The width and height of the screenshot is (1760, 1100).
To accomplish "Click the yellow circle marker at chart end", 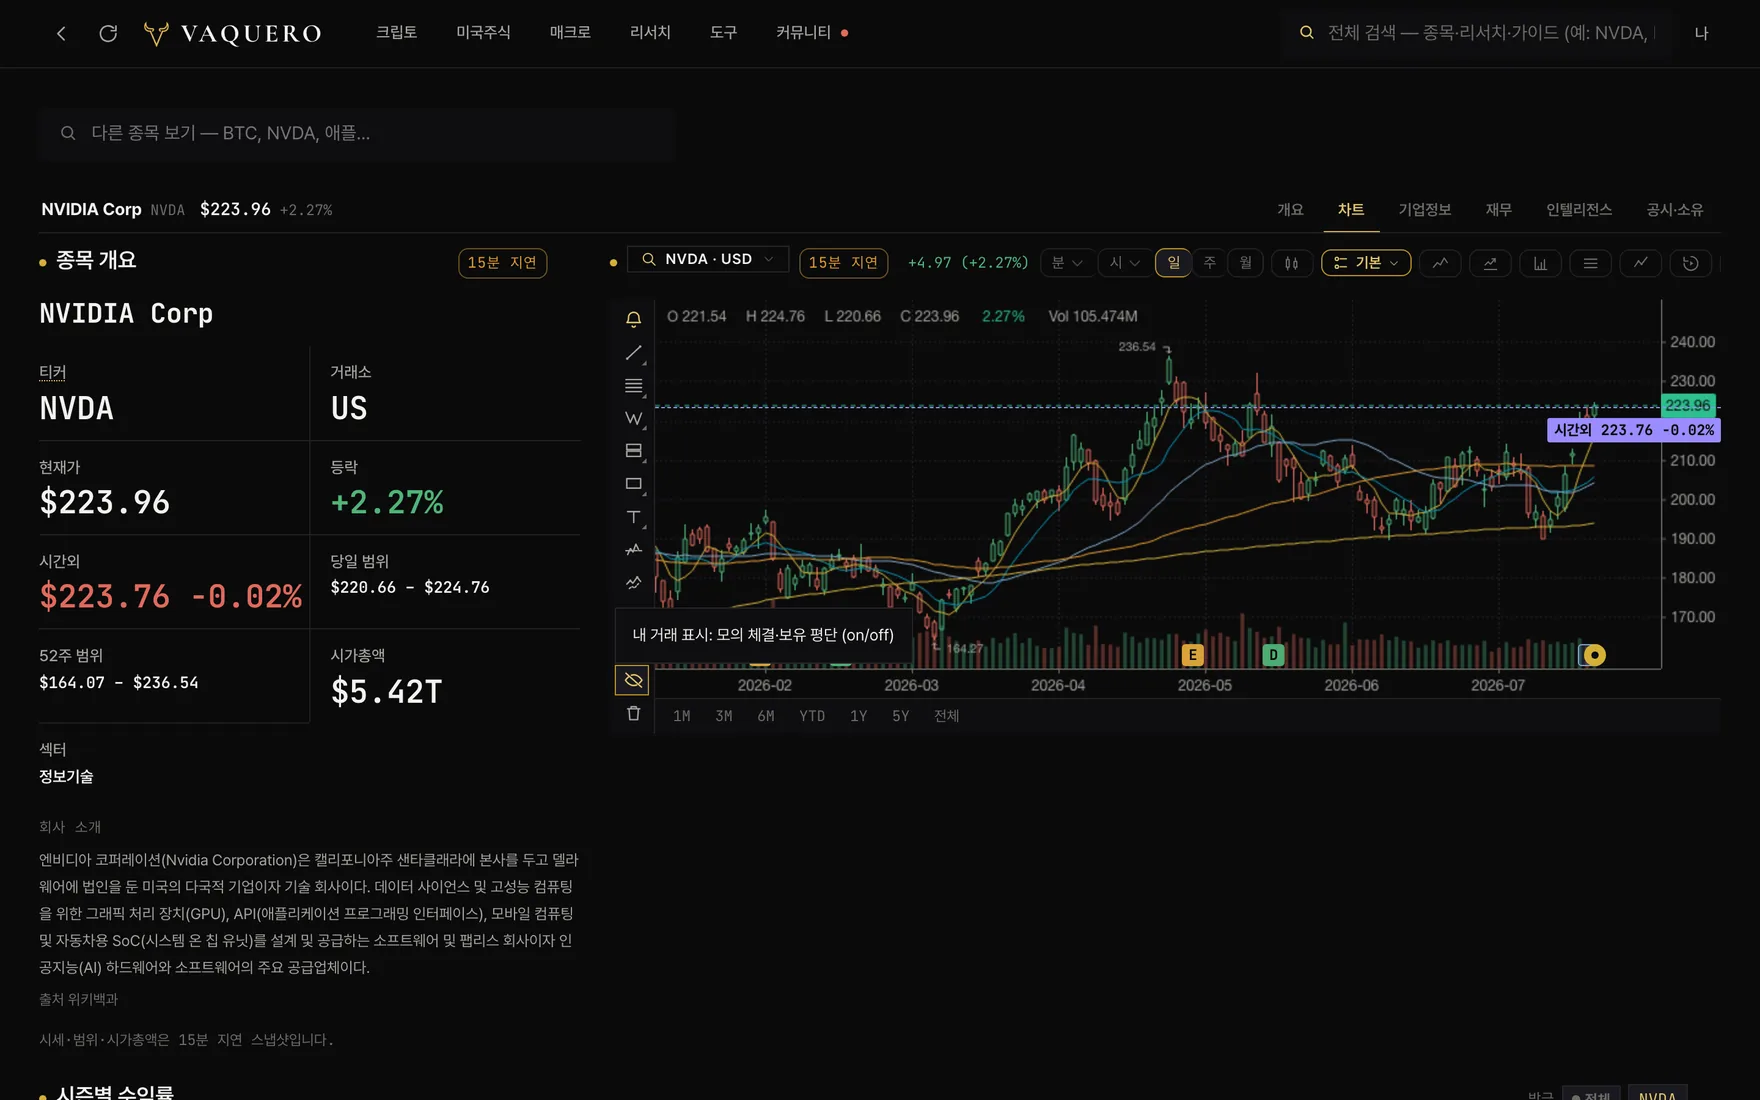I will (x=1594, y=655).
